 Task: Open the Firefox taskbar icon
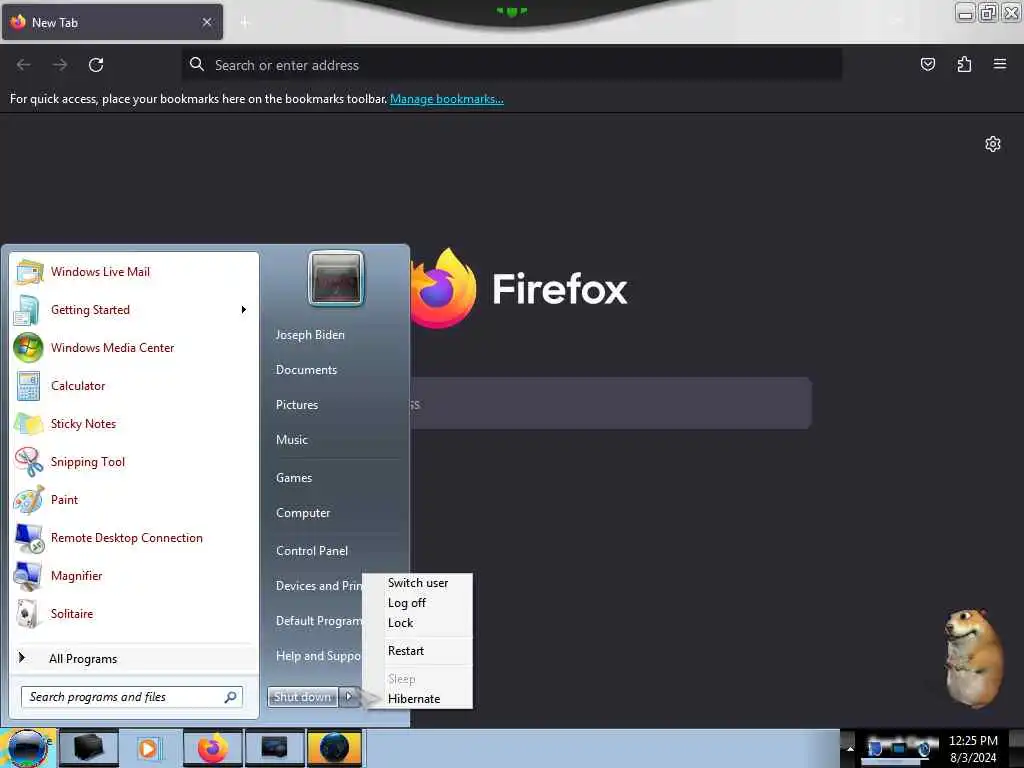212,748
